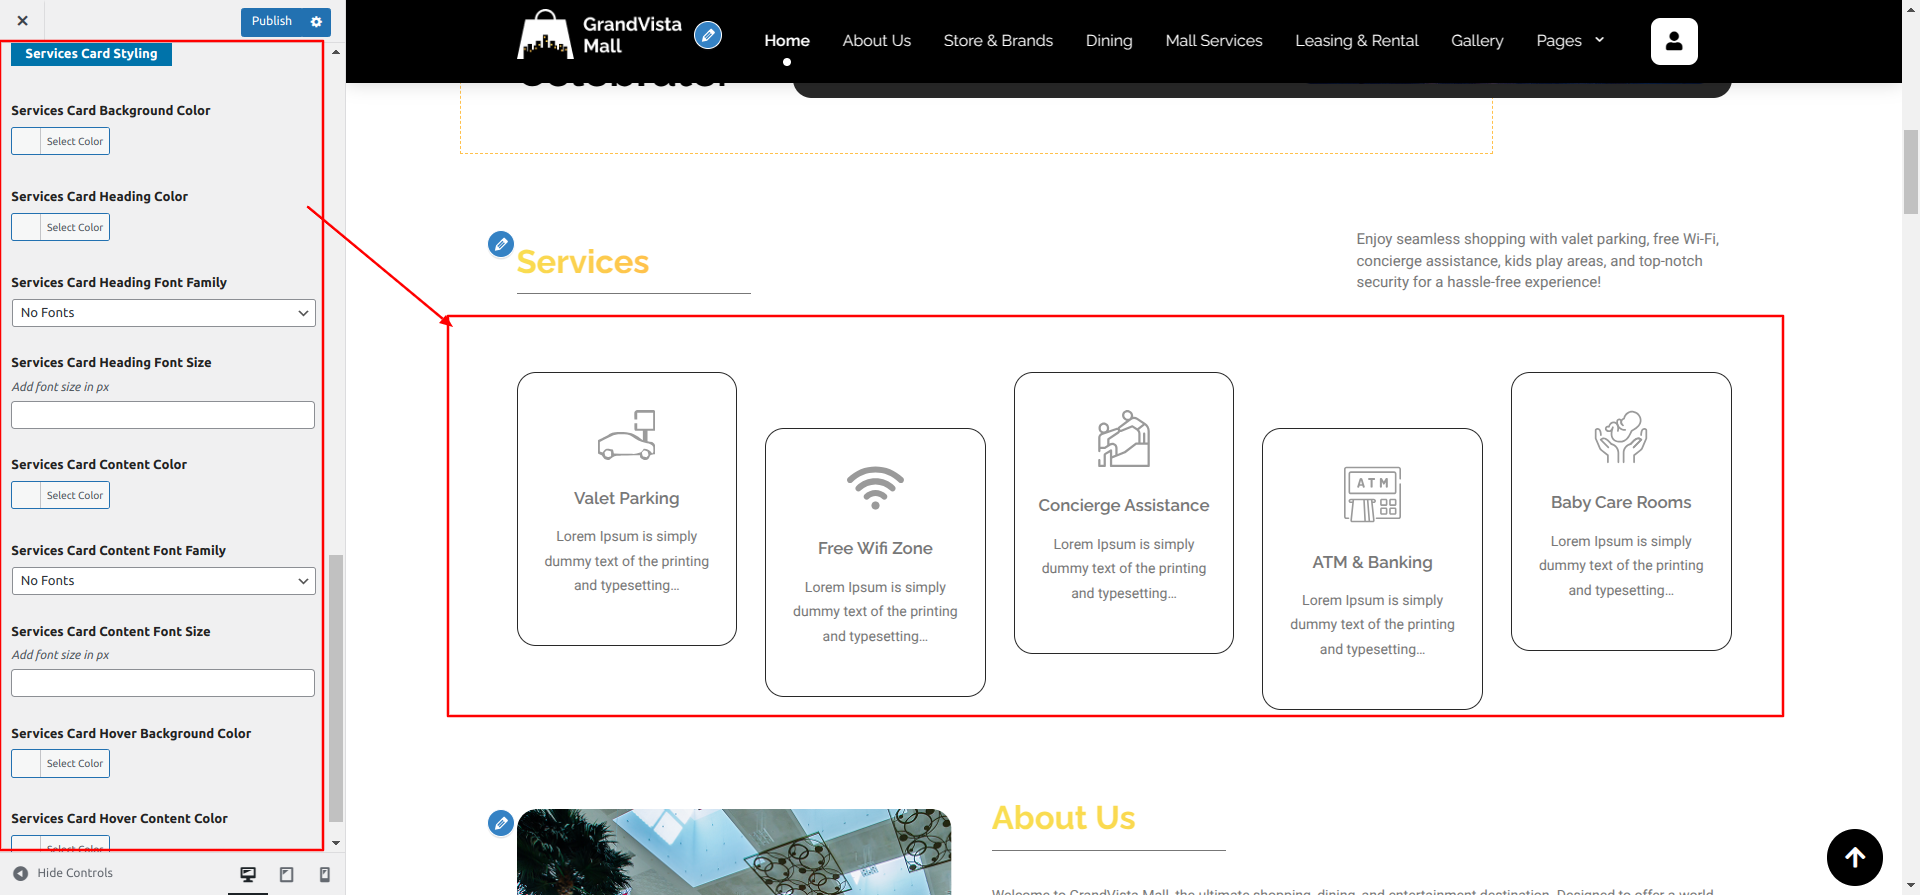Image resolution: width=1920 pixels, height=895 pixels.
Task: Switch to desktop preview device
Action: [248, 874]
